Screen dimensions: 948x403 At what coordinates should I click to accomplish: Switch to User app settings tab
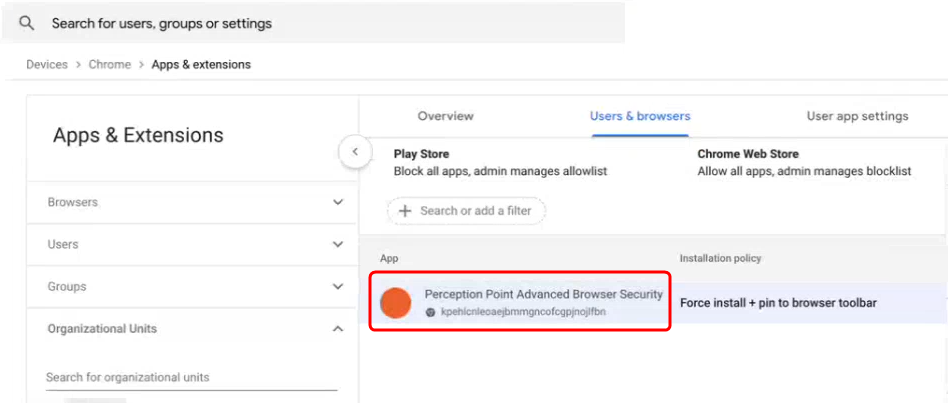pos(857,116)
